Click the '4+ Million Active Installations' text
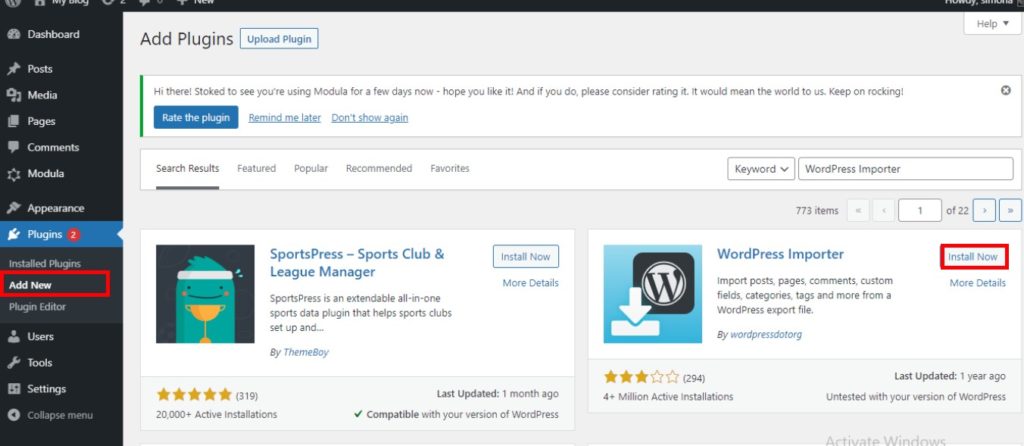This screenshot has height=446, width=1024. click(669, 396)
